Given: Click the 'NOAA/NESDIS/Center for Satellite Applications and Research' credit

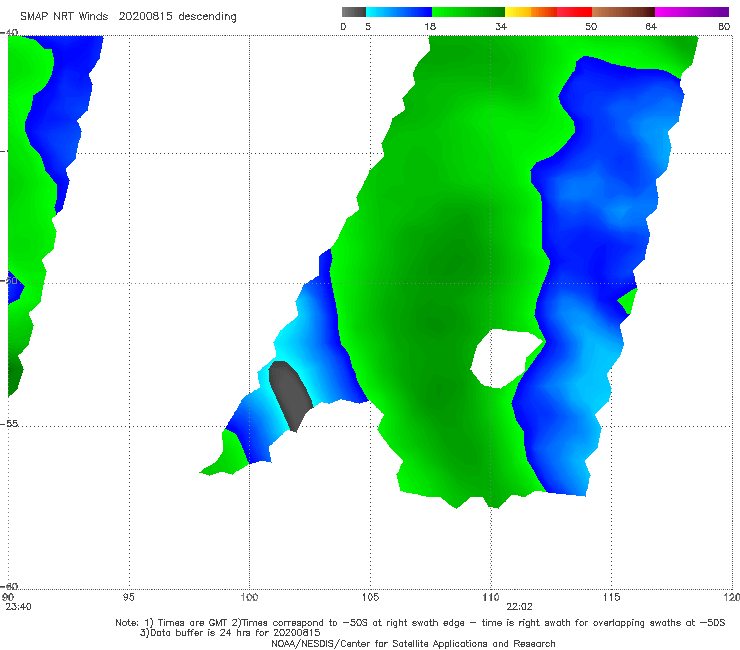Looking at the screenshot, I should (x=413, y=643).
